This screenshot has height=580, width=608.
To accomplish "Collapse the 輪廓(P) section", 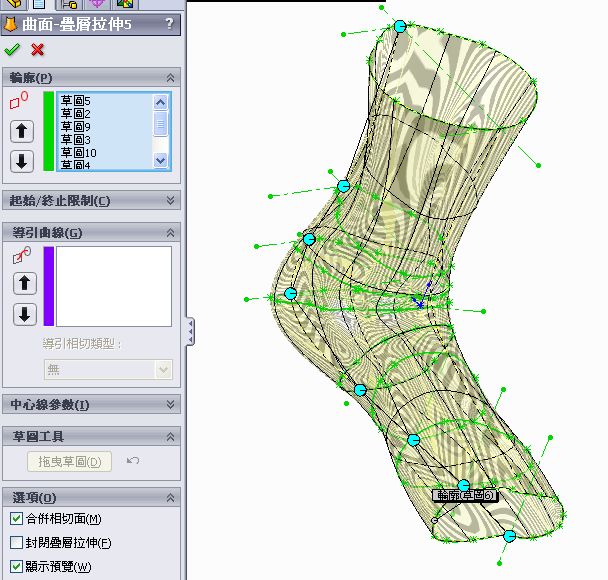I will click(x=170, y=78).
